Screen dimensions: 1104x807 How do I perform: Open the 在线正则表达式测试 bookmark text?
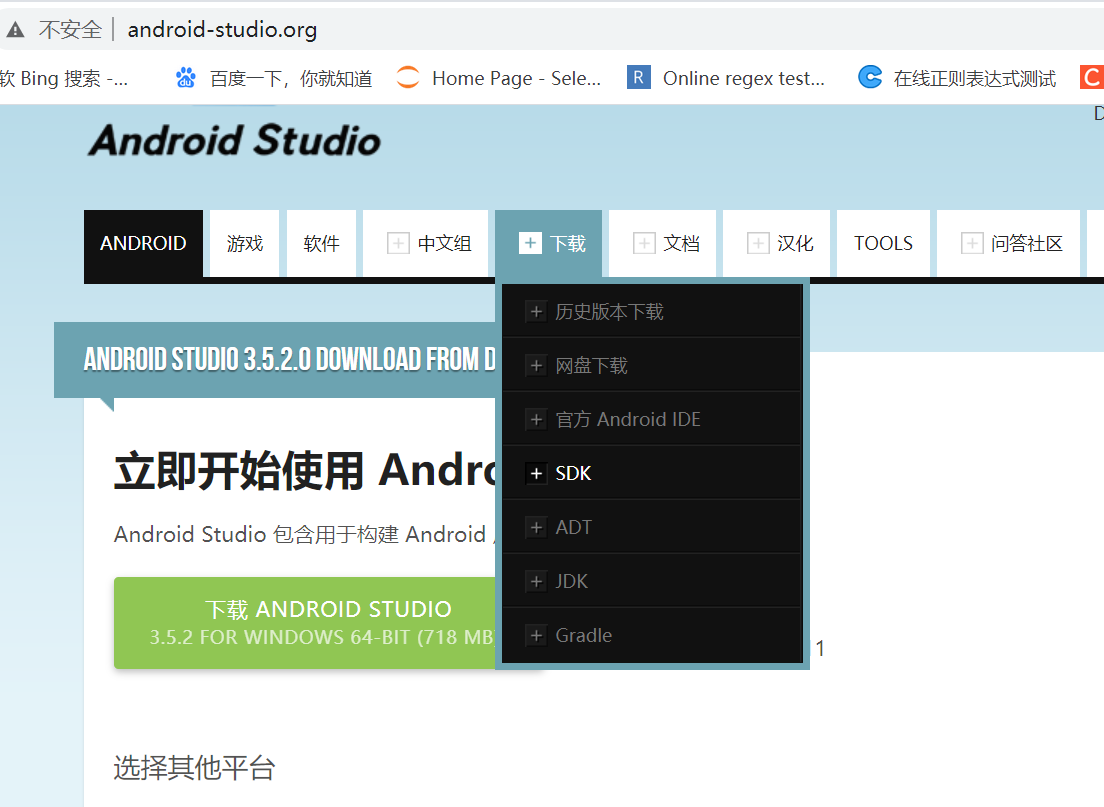coord(974,78)
